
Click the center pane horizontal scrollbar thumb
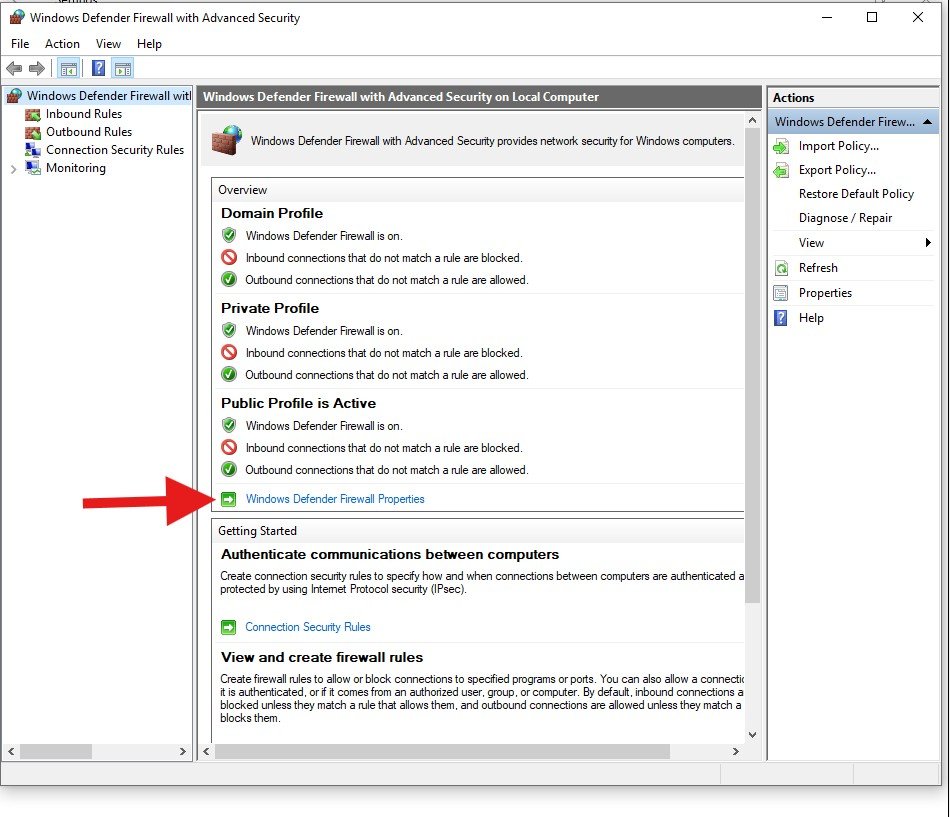coord(440,751)
